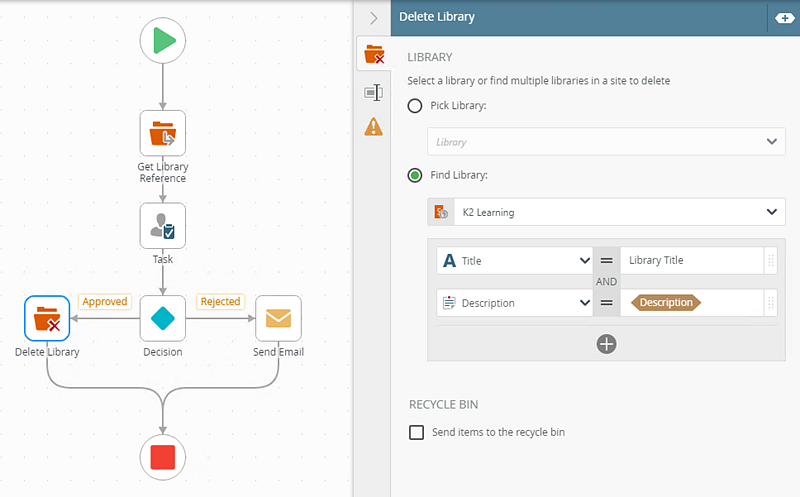The height and width of the screenshot is (497, 800).
Task: Open the Properties tab in side panel
Action: 374,92
